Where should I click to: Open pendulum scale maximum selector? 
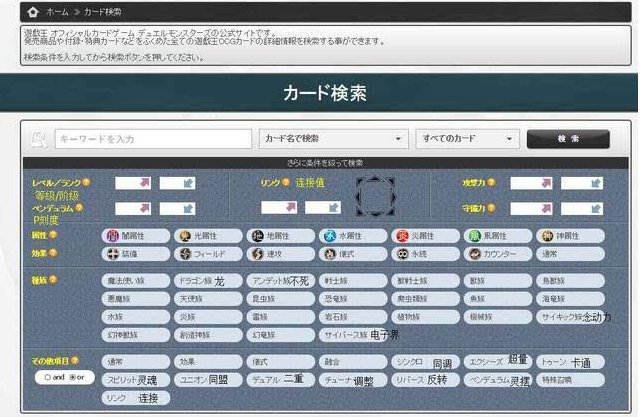(x=177, y=208)
